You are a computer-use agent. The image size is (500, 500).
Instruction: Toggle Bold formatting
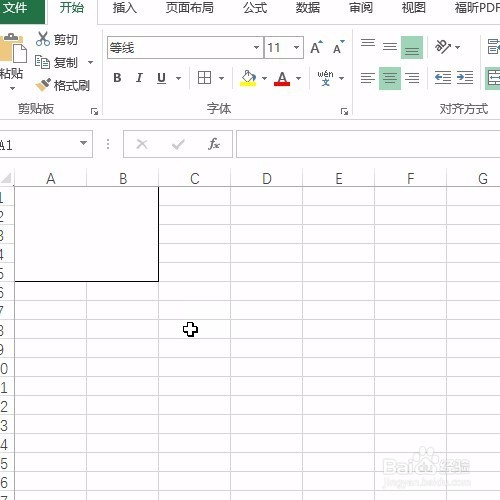point(117,78)
